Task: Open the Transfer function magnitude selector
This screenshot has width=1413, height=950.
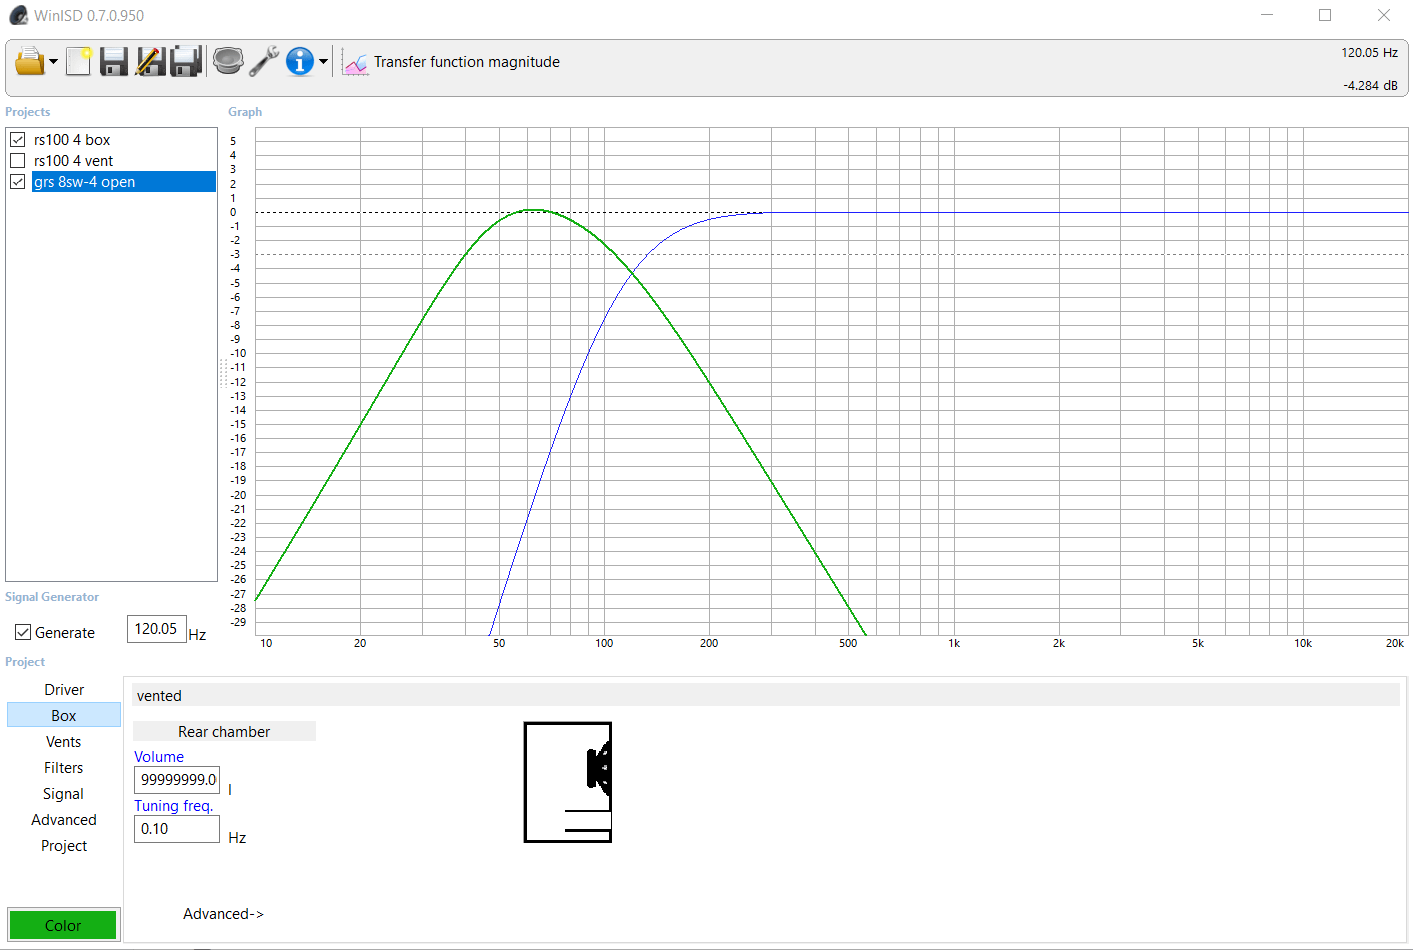Action: pos(466,62)
